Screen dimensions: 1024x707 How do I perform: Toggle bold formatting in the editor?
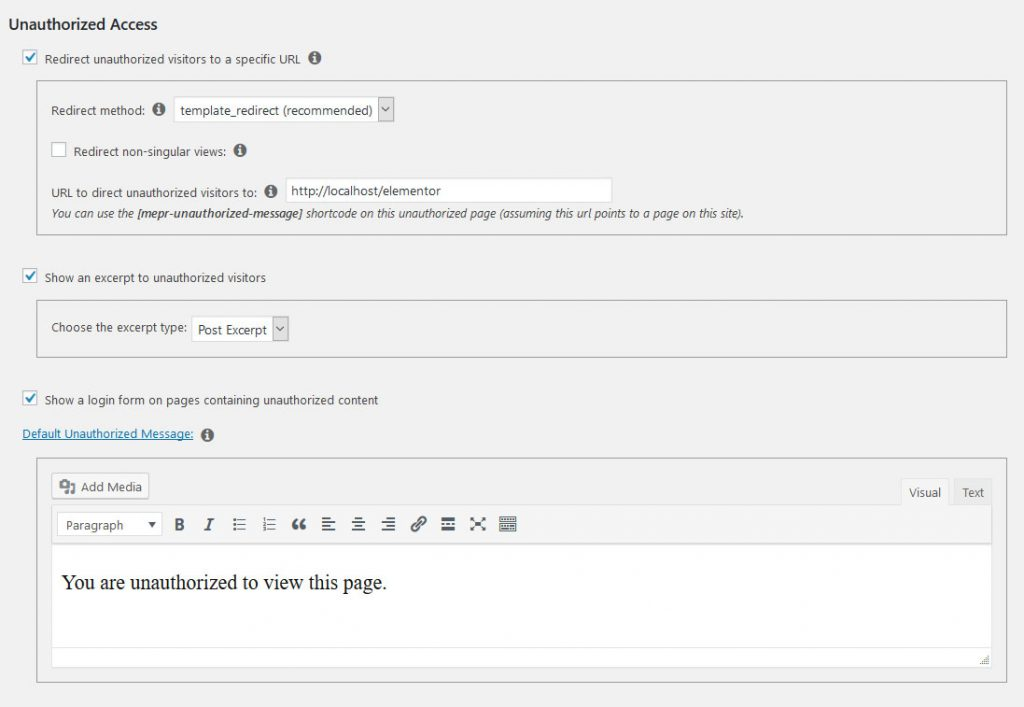point(180,524)
